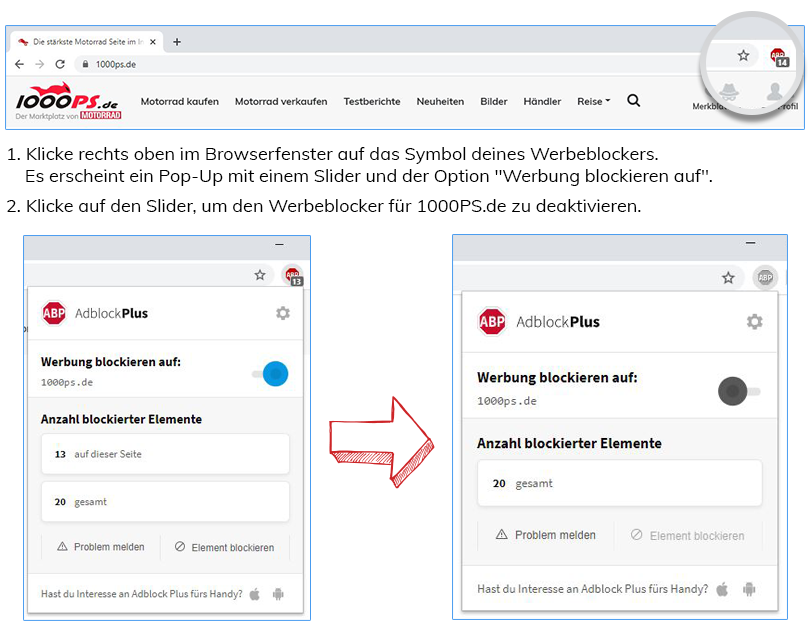Click 'Hast du Interesse' text in left popup
The height and width of the screenshot is (635, 811).
click(x=142, y=594)
